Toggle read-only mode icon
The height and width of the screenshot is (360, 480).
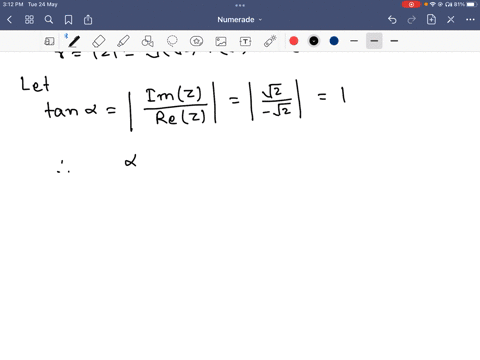pos(49,41)
